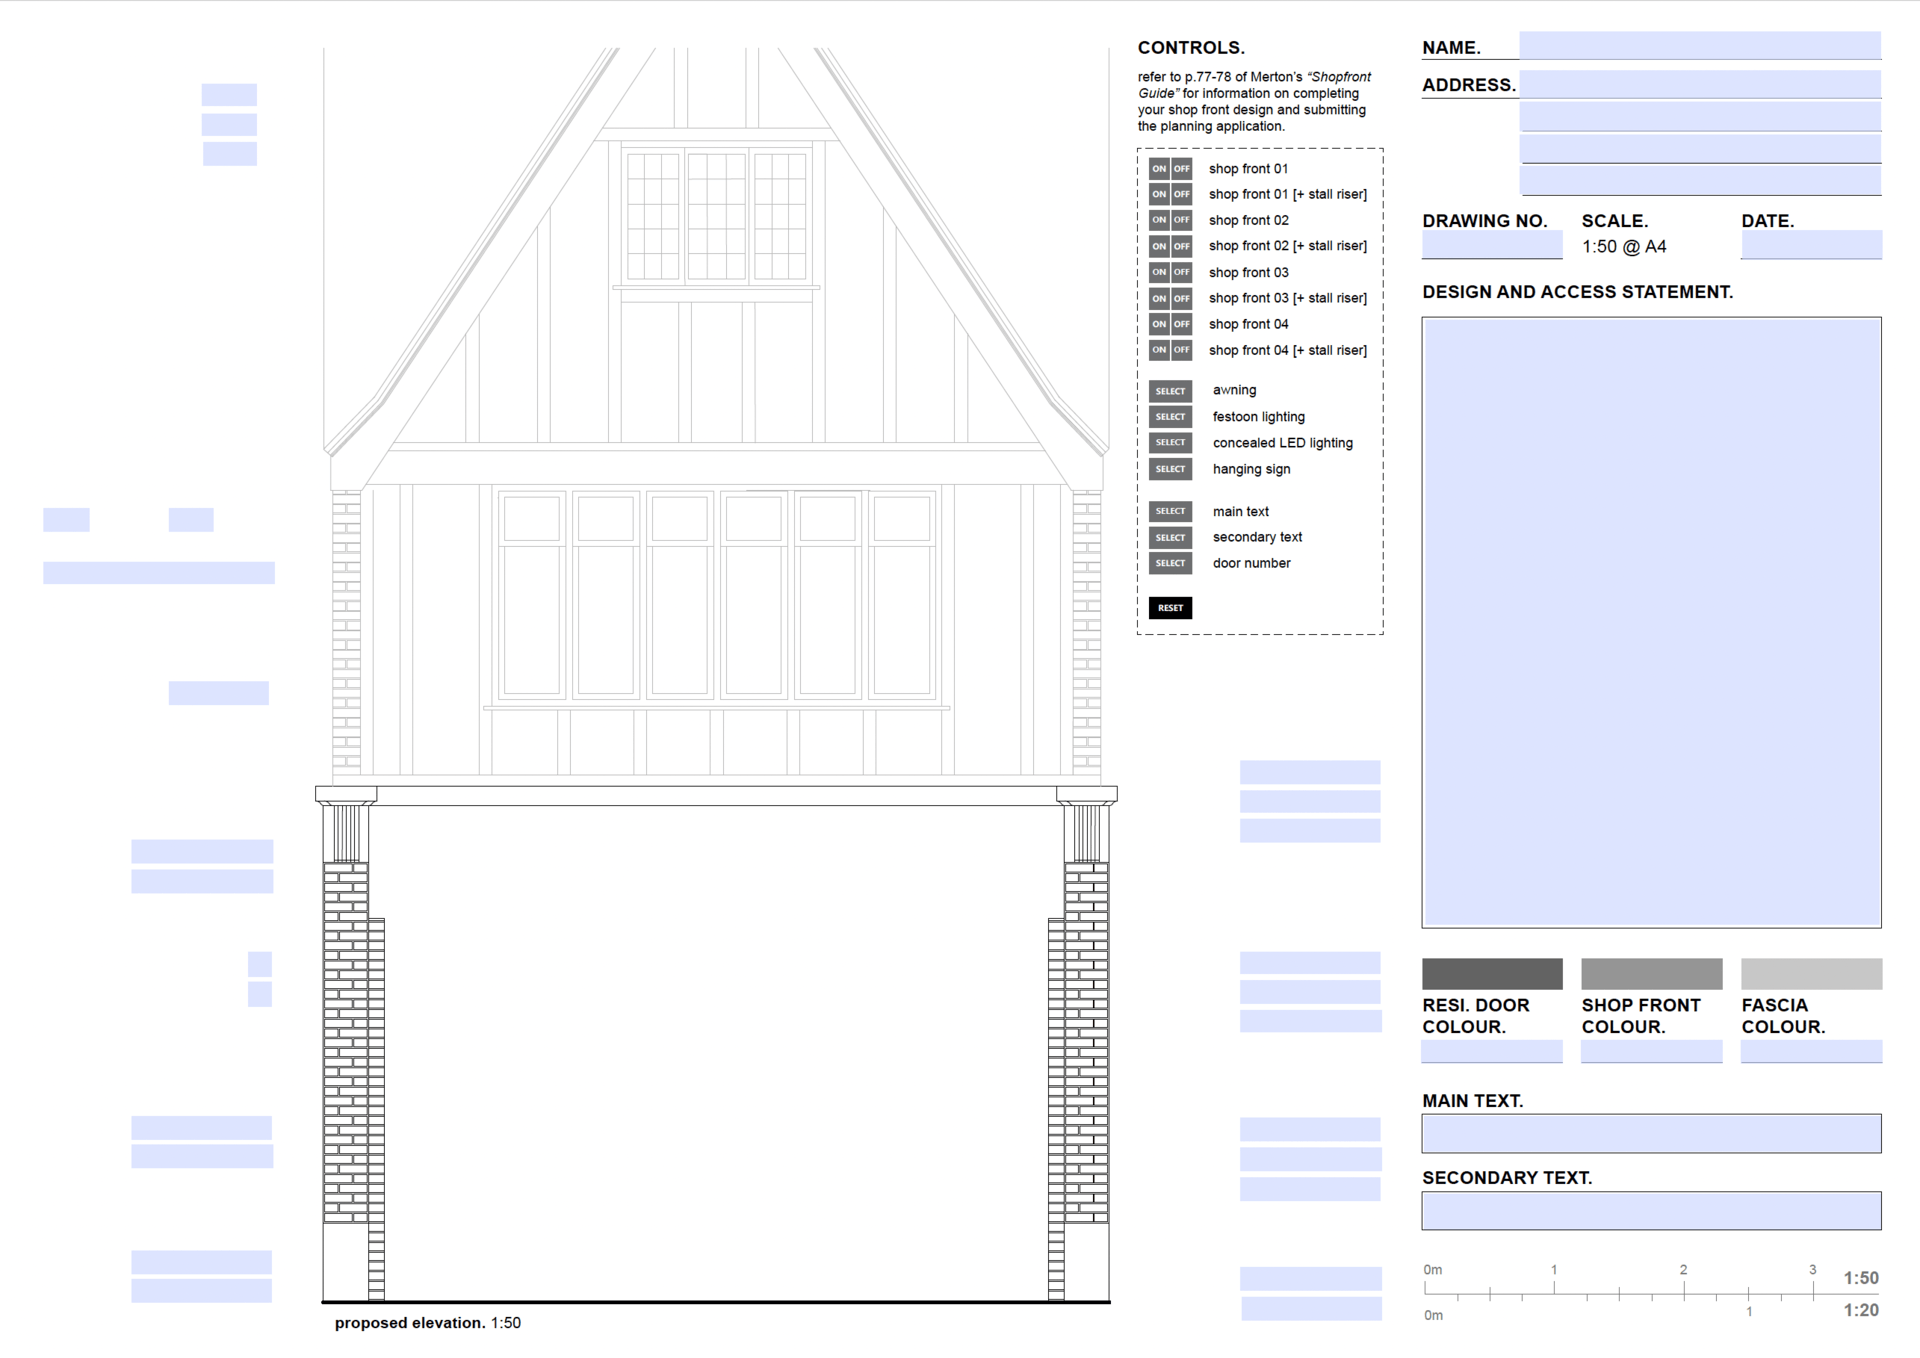Click the MAIN TEXT input field

pyautogui.click(x=1651, y=1133)
